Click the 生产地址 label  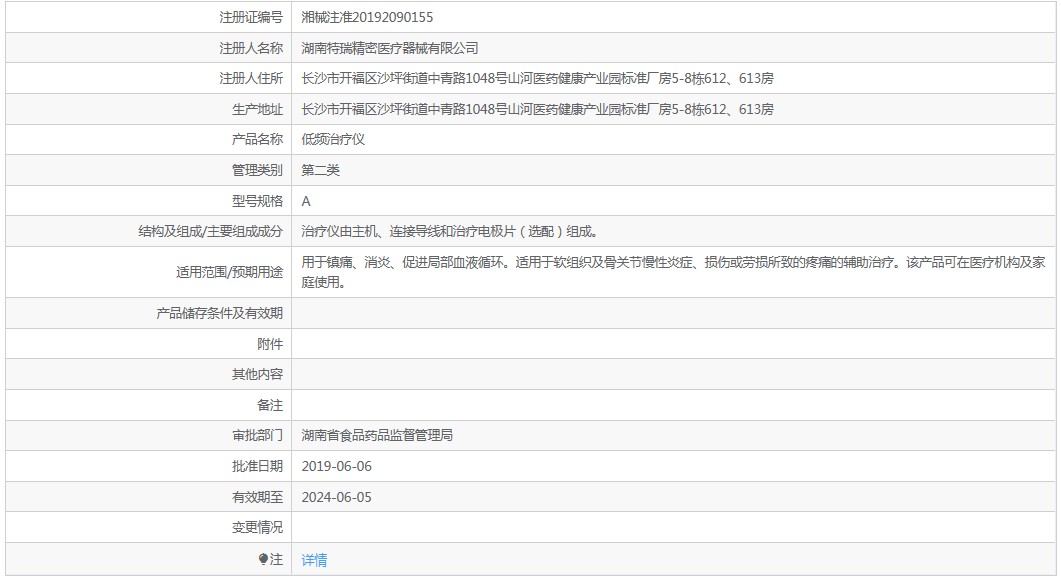tap(257, 109)
